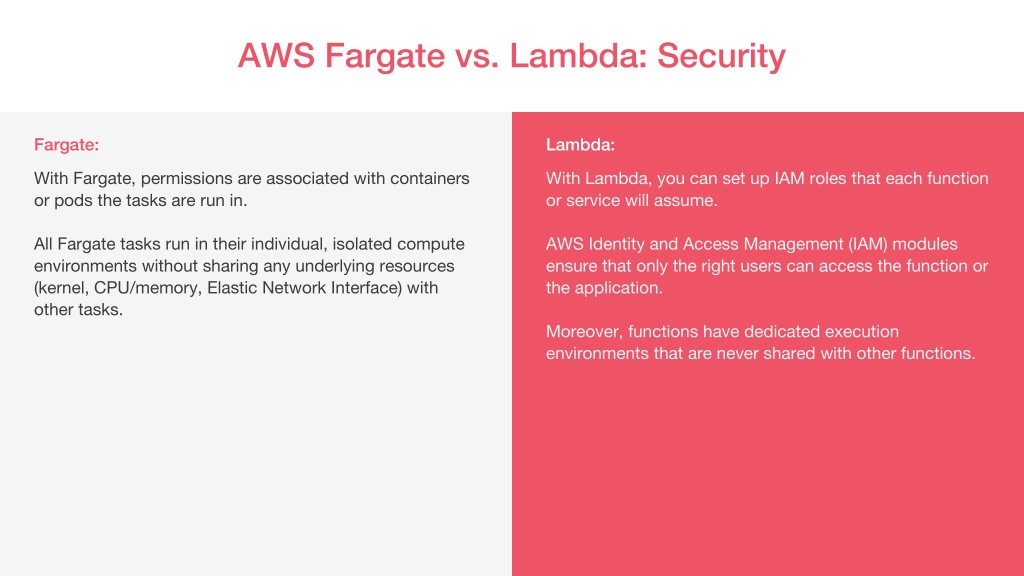This screenshot has width=1024, height=576.
Task: Click the paragraph starting With Fargate, permissions
Action: coord(251,189)
